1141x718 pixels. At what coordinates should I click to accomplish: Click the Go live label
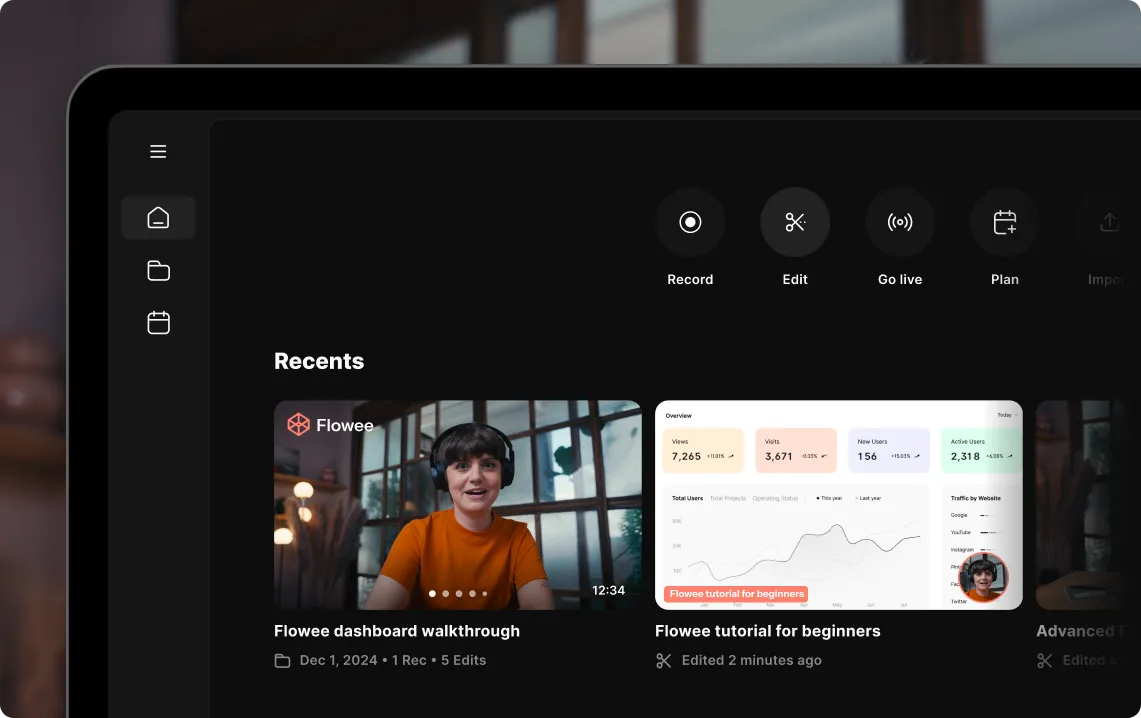[x=899, y=279]
